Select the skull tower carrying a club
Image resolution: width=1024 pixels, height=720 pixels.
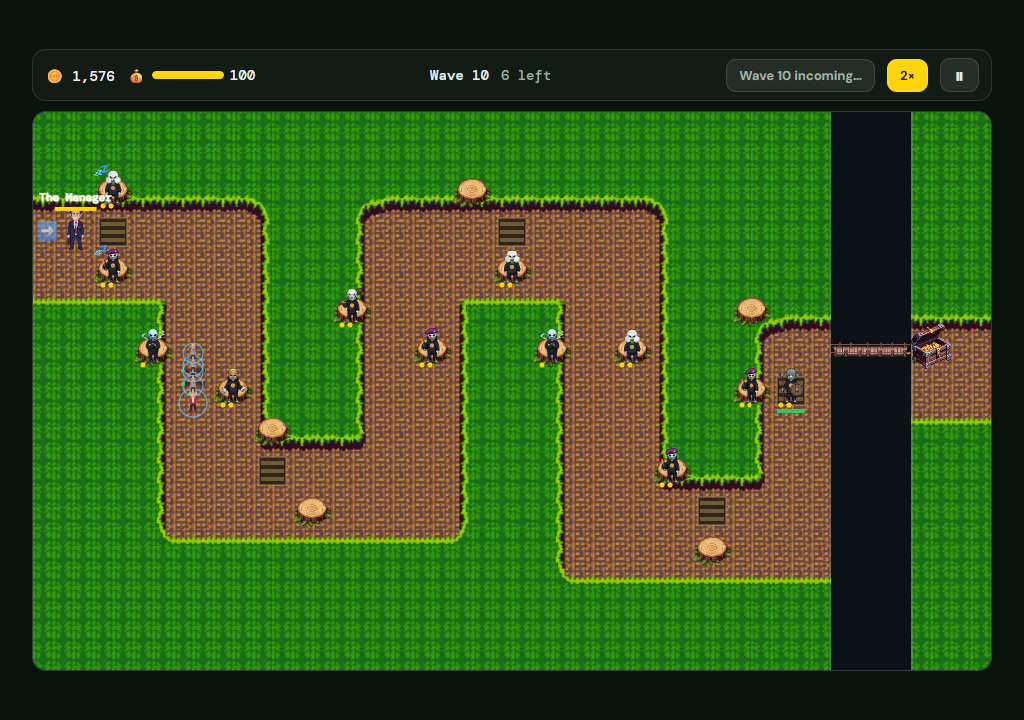[x=351, y=306]
